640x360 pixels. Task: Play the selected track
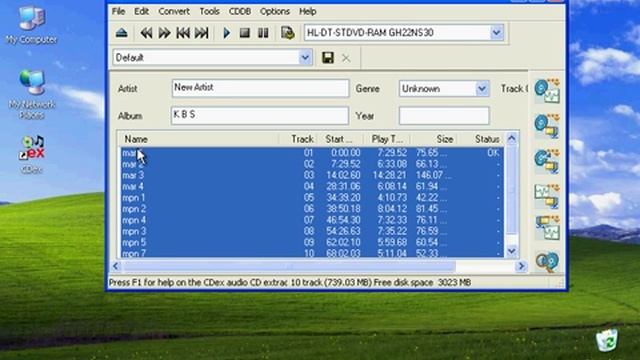(227, 33)
